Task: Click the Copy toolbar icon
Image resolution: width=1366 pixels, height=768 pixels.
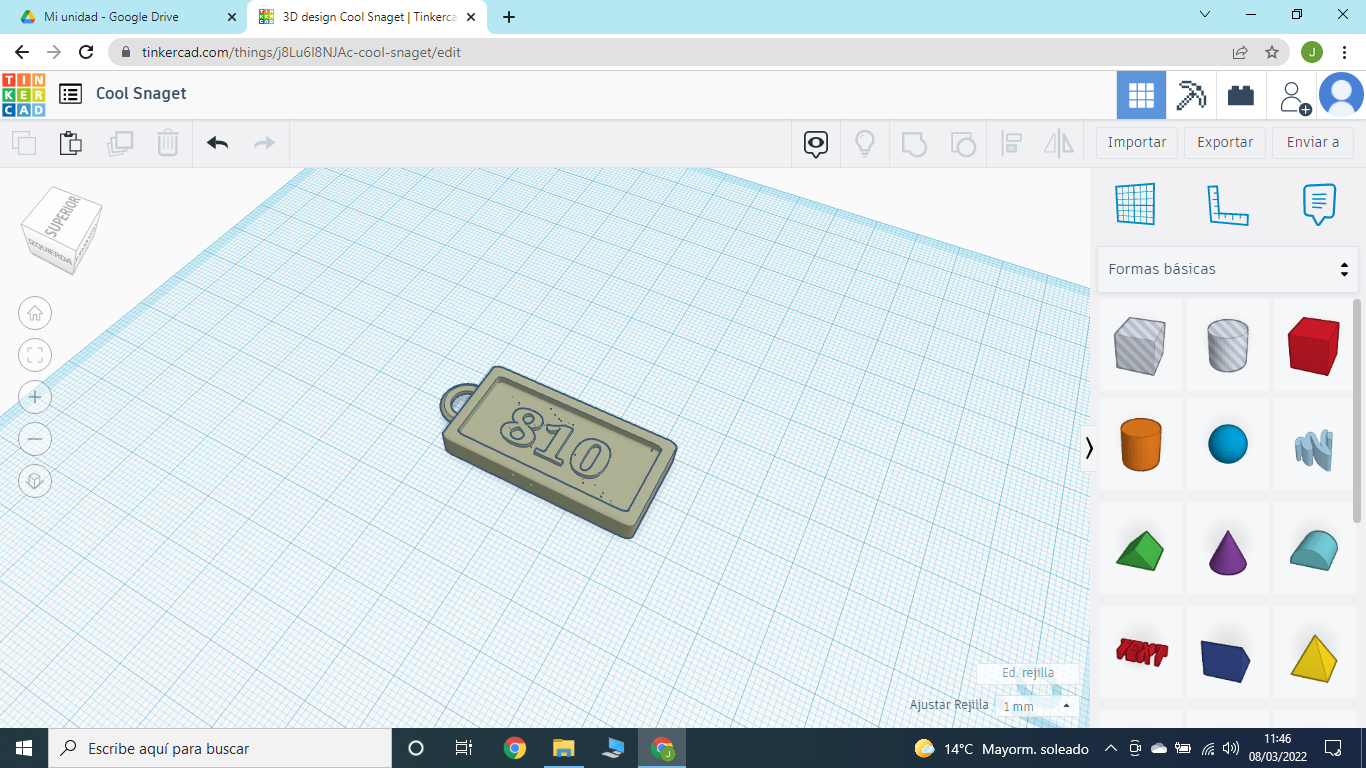Action: click(24, 143)
